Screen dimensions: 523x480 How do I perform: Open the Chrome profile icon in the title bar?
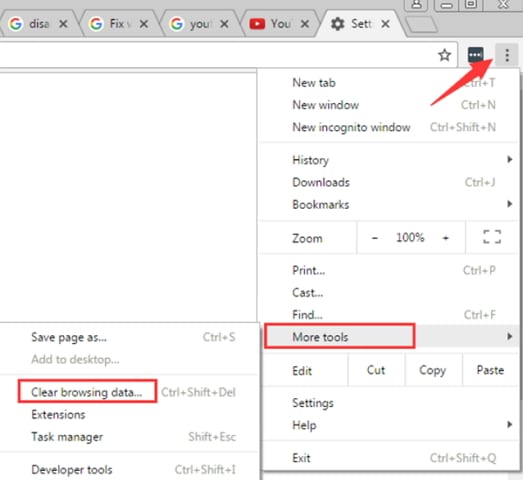coord(416,5)
